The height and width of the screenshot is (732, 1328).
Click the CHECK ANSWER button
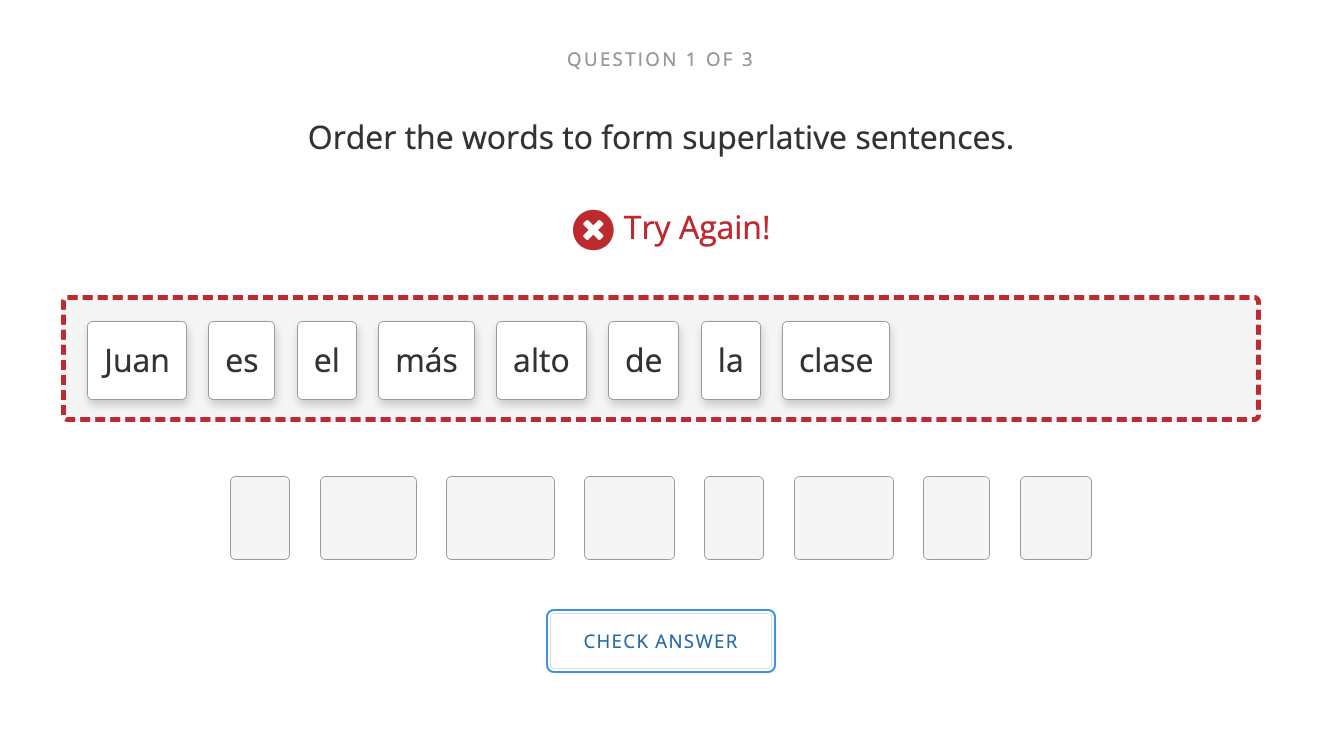click(x=660, y=641)
